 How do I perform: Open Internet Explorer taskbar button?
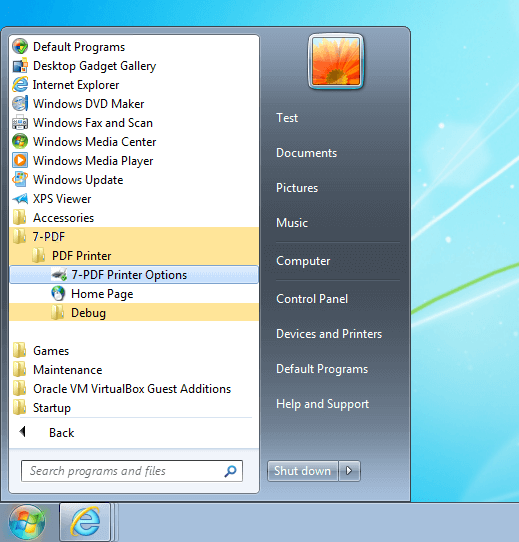pyautogui.click(x=85, y=522)
